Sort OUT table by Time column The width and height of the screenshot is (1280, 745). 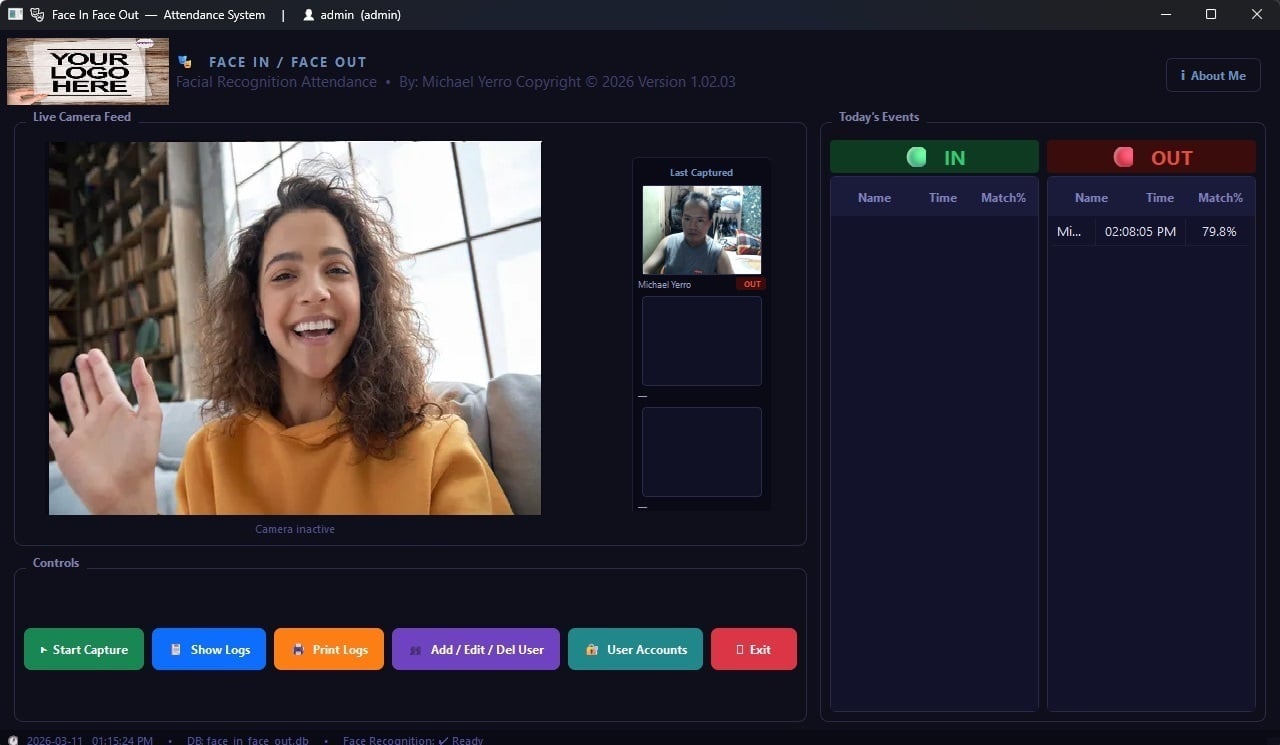pyautogui.click(x=1160, y=198)
